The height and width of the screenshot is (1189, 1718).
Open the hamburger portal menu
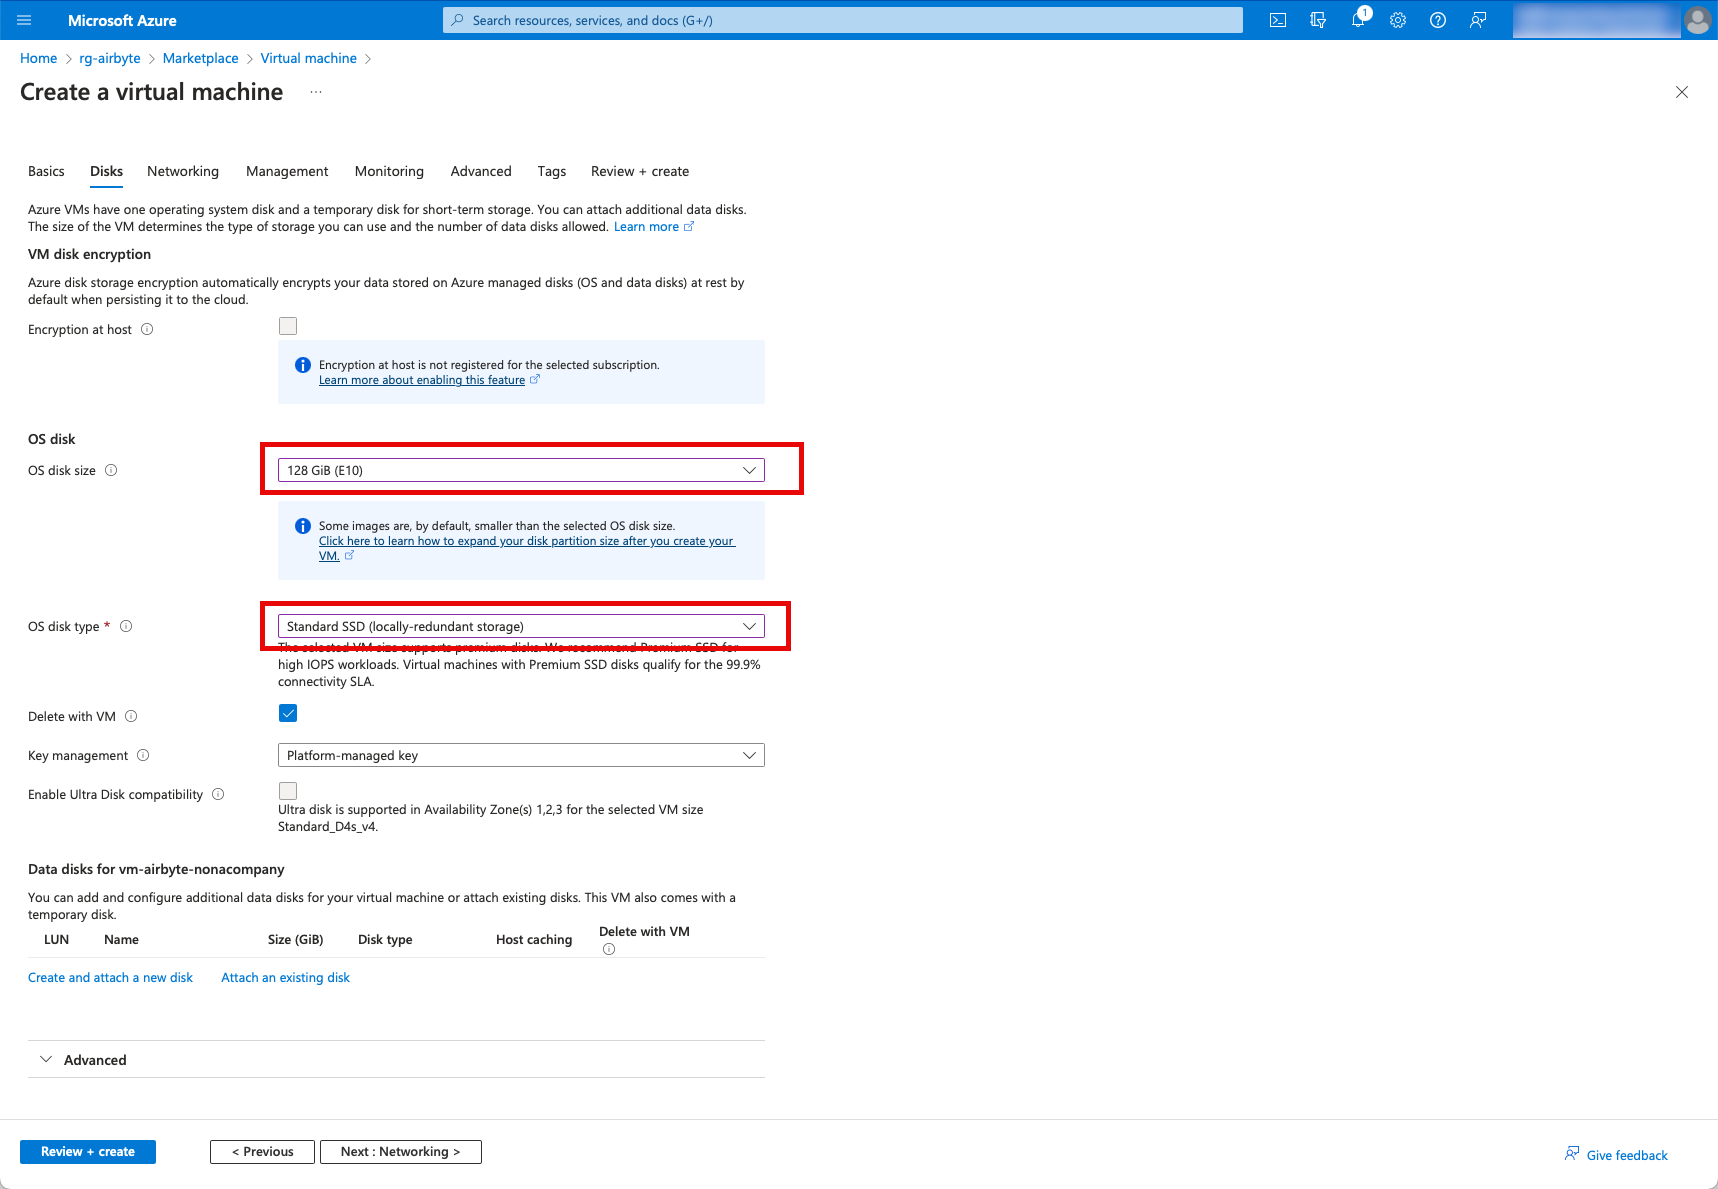25,20
